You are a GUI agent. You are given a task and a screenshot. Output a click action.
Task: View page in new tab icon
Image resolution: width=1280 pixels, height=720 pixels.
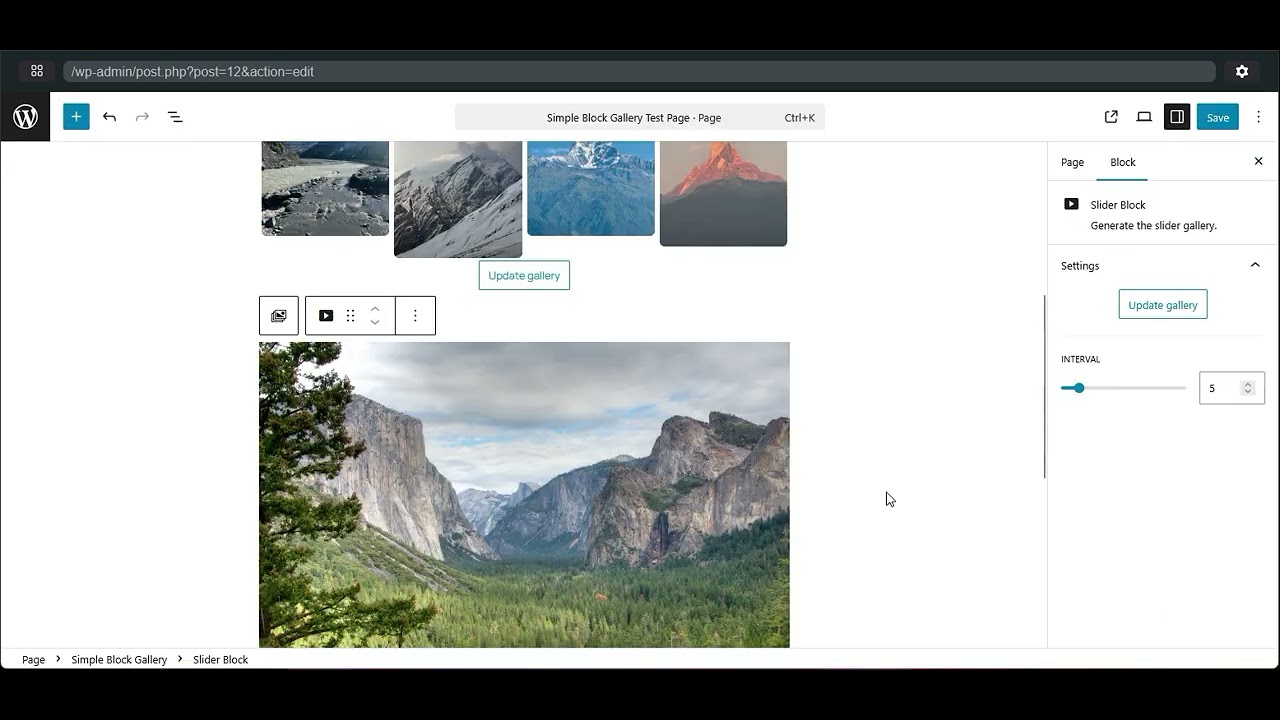point(1111,117)
